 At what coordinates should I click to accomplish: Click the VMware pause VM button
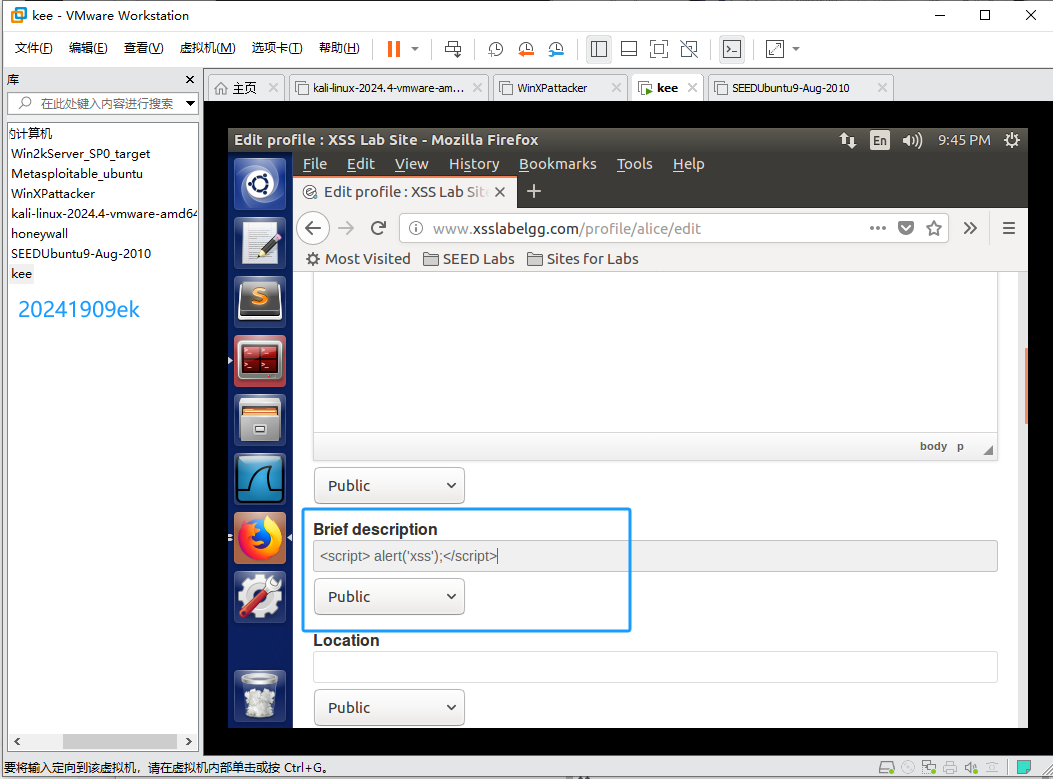coord(394,48)
